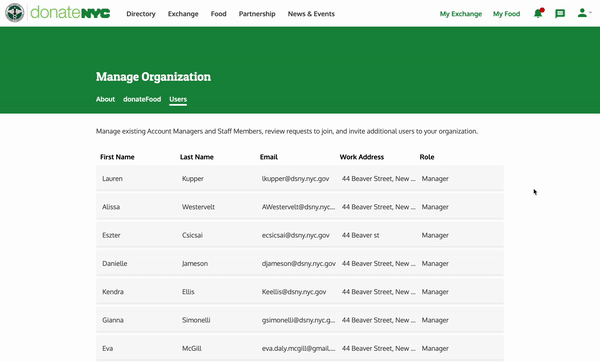Select the Gianna first name cell
Image resolution: width=600 pixels, height=362 pixels.
coord(113,320)
